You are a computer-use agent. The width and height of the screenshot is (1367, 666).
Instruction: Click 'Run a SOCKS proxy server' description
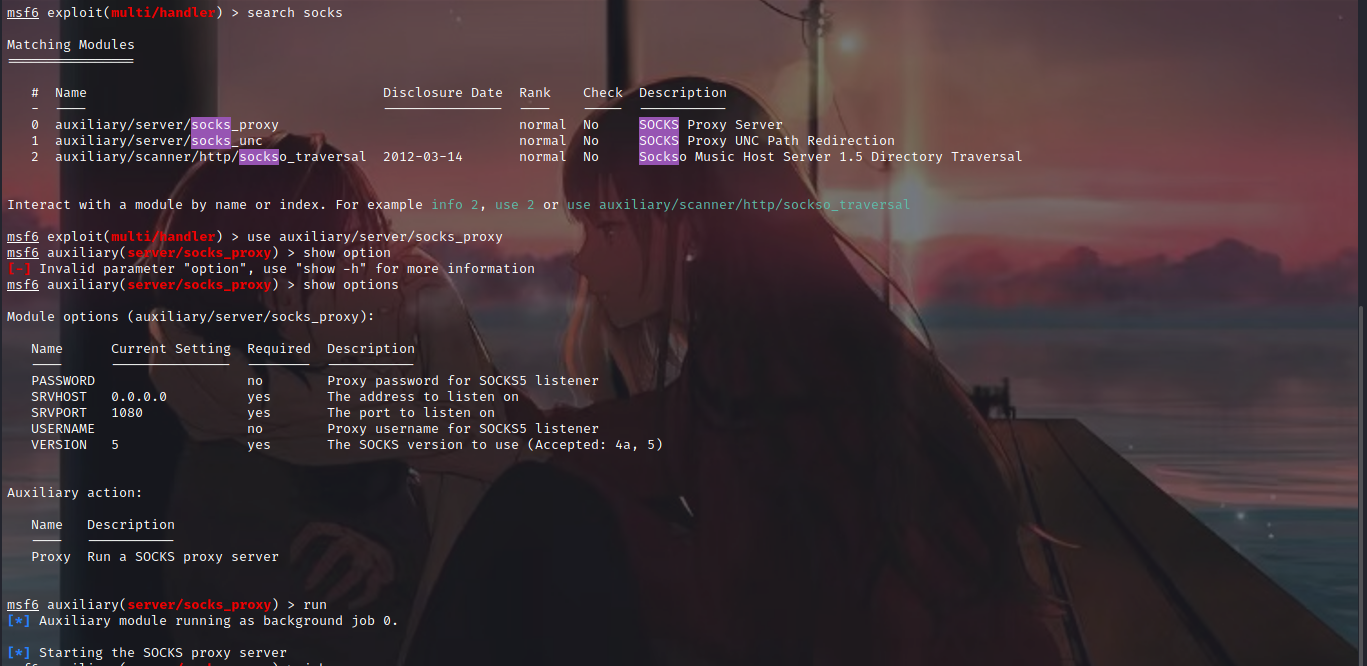pyautogui.click(x=183, y=557)
